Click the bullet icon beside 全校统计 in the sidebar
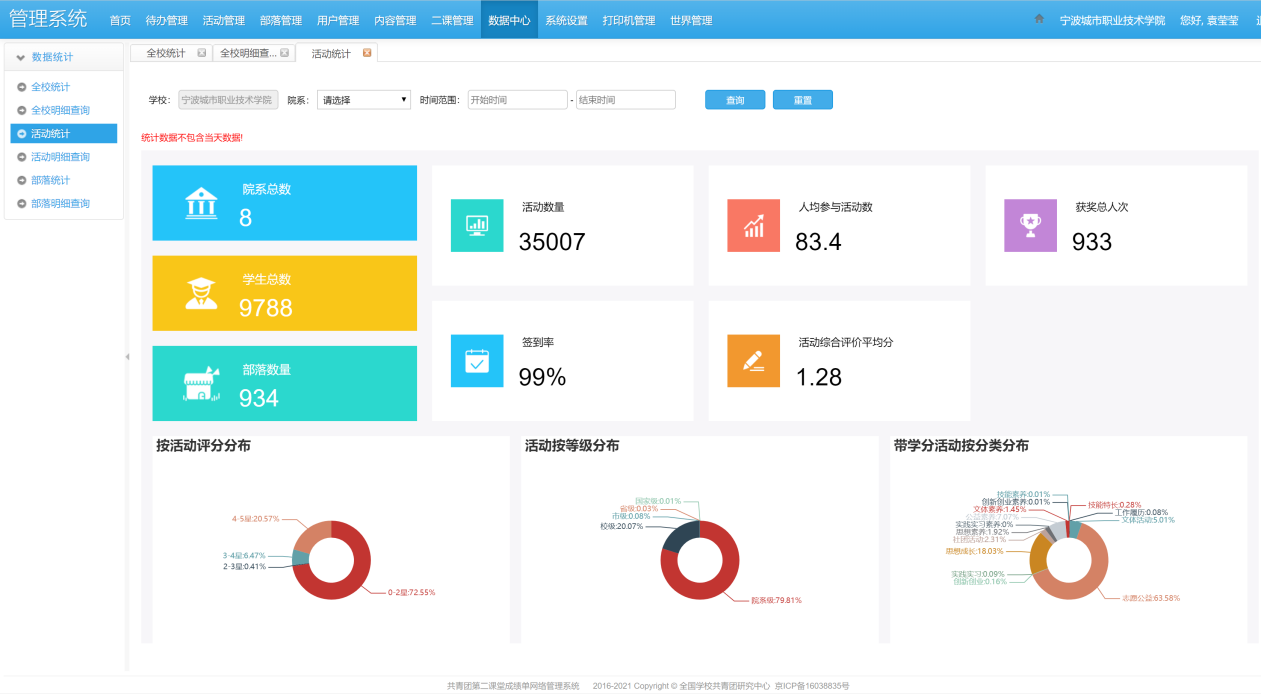This screenshot has width=1261, height=694. coord(22,87)
